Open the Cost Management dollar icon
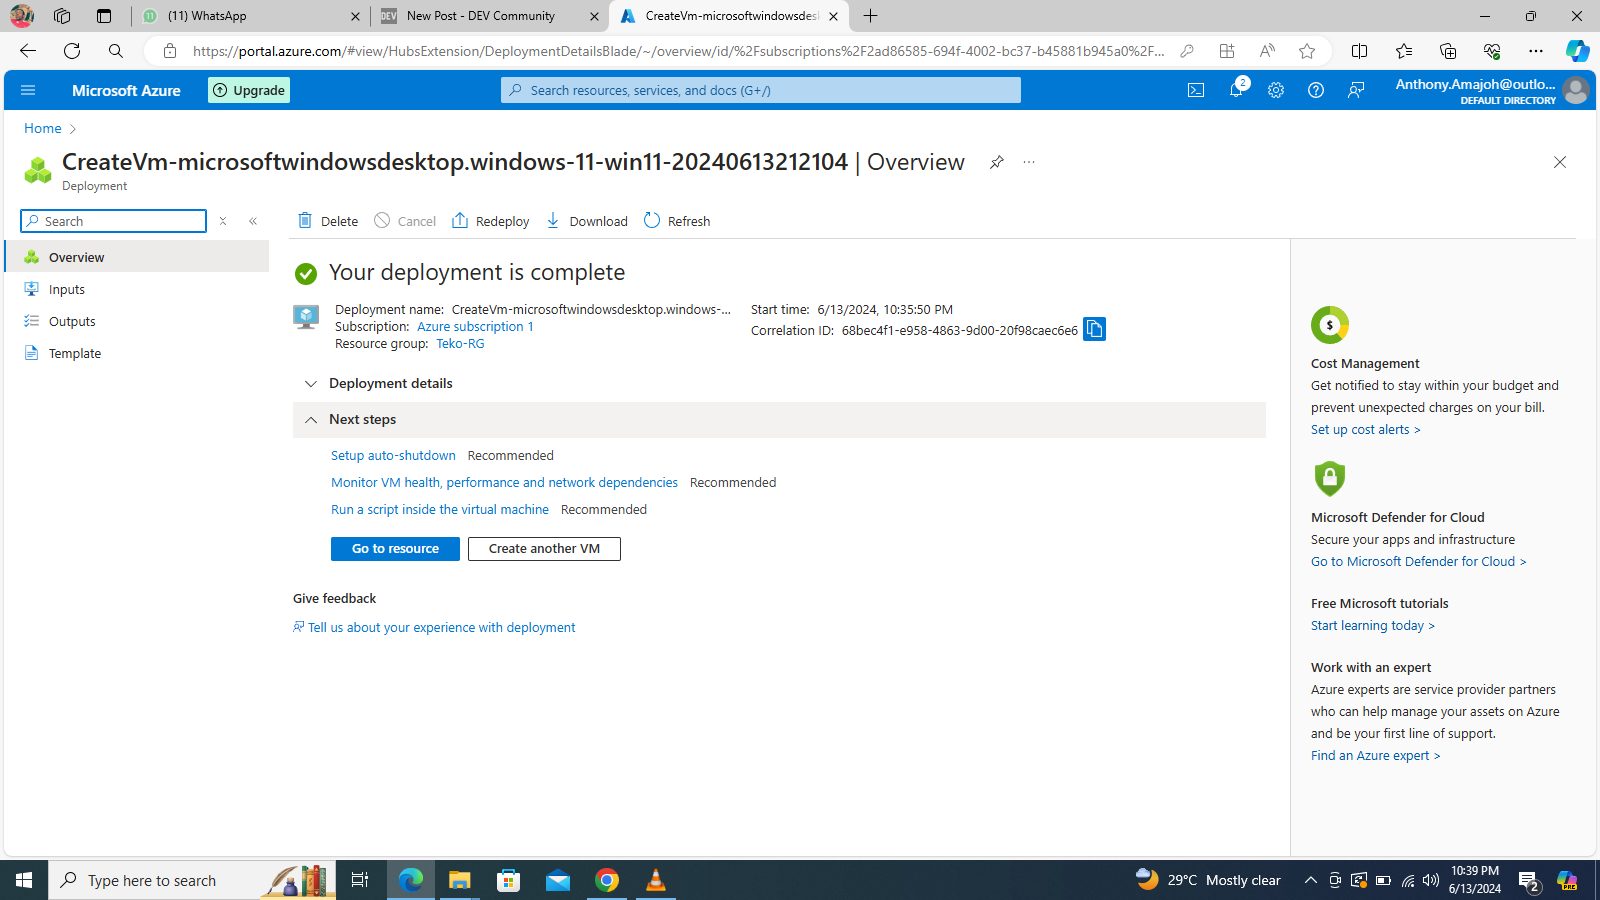1600x900 pixels. point(1330,325)
